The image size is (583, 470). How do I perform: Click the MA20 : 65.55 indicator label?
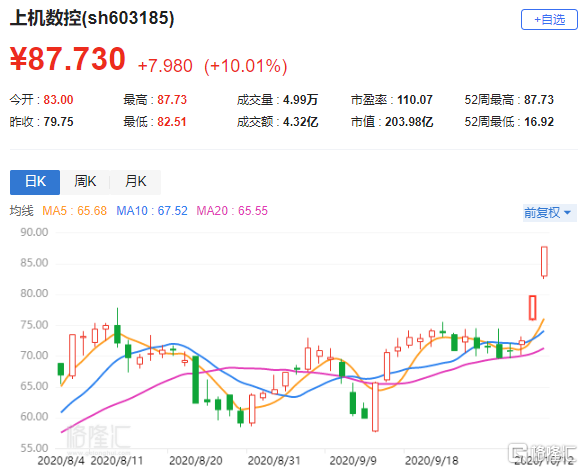coord(232,211)
